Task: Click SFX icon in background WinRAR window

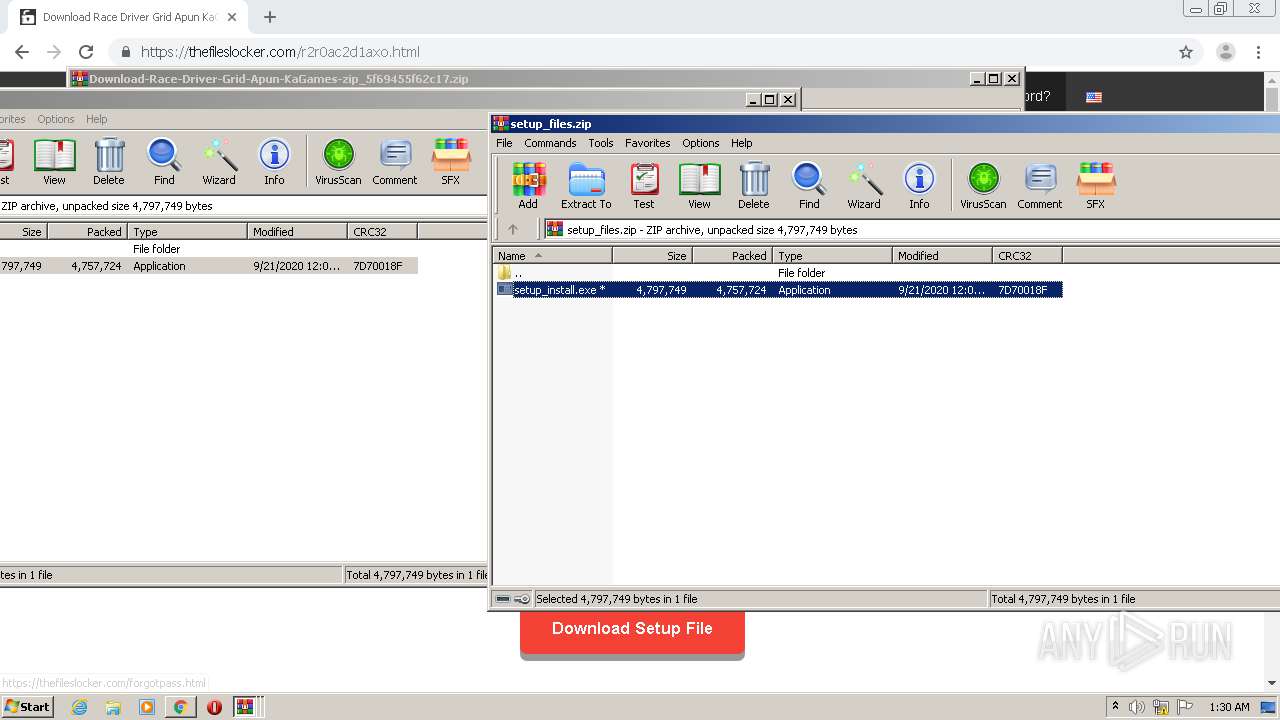Action: point(451,162)
